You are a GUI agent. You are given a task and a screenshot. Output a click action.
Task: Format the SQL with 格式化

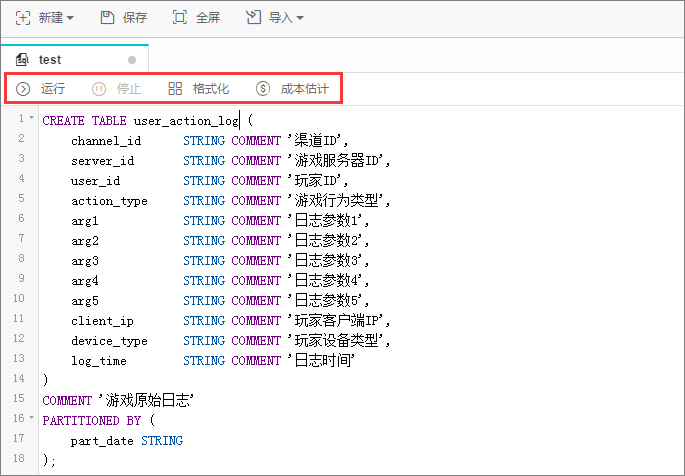coord(211,89)
